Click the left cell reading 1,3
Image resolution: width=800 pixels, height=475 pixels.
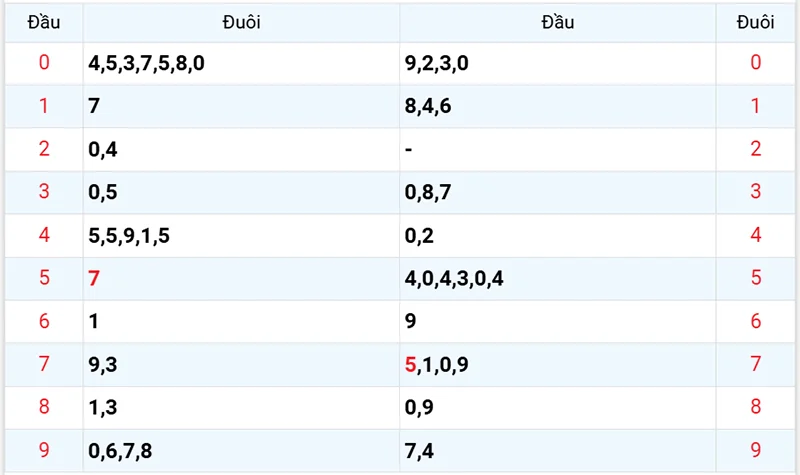(x=103, y=408)
